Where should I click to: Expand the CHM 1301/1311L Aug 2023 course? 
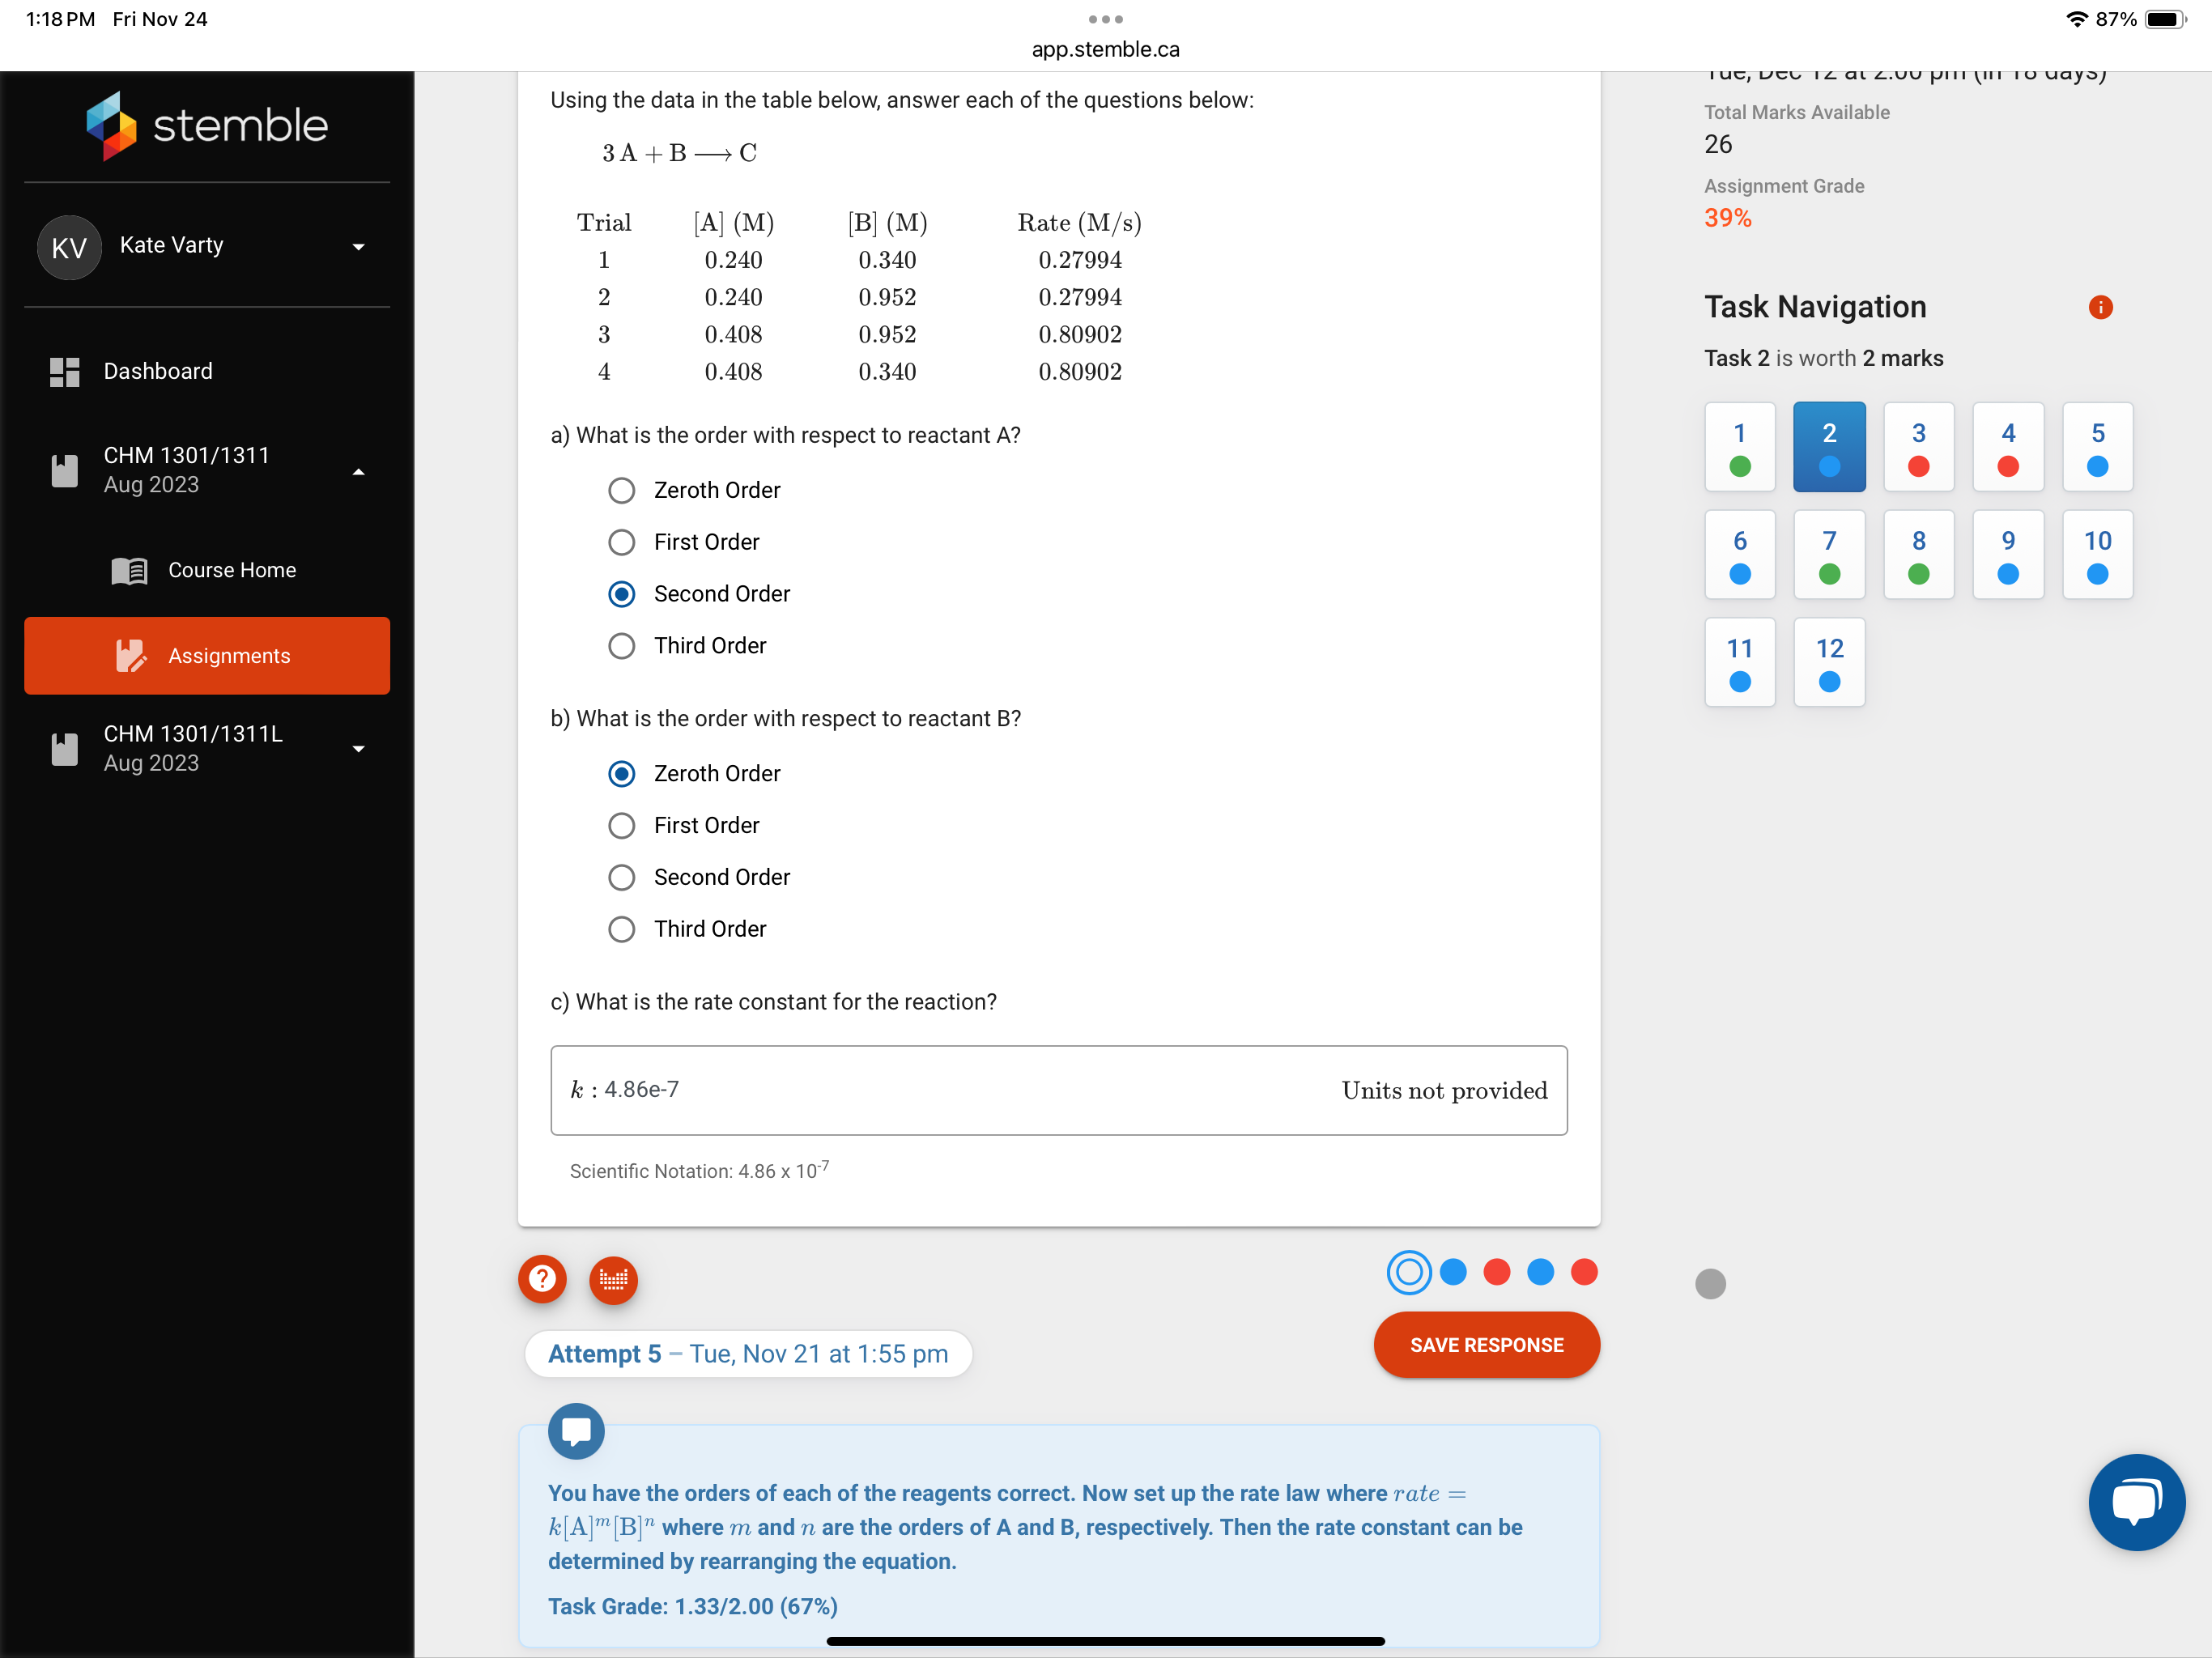click(359, 748)
